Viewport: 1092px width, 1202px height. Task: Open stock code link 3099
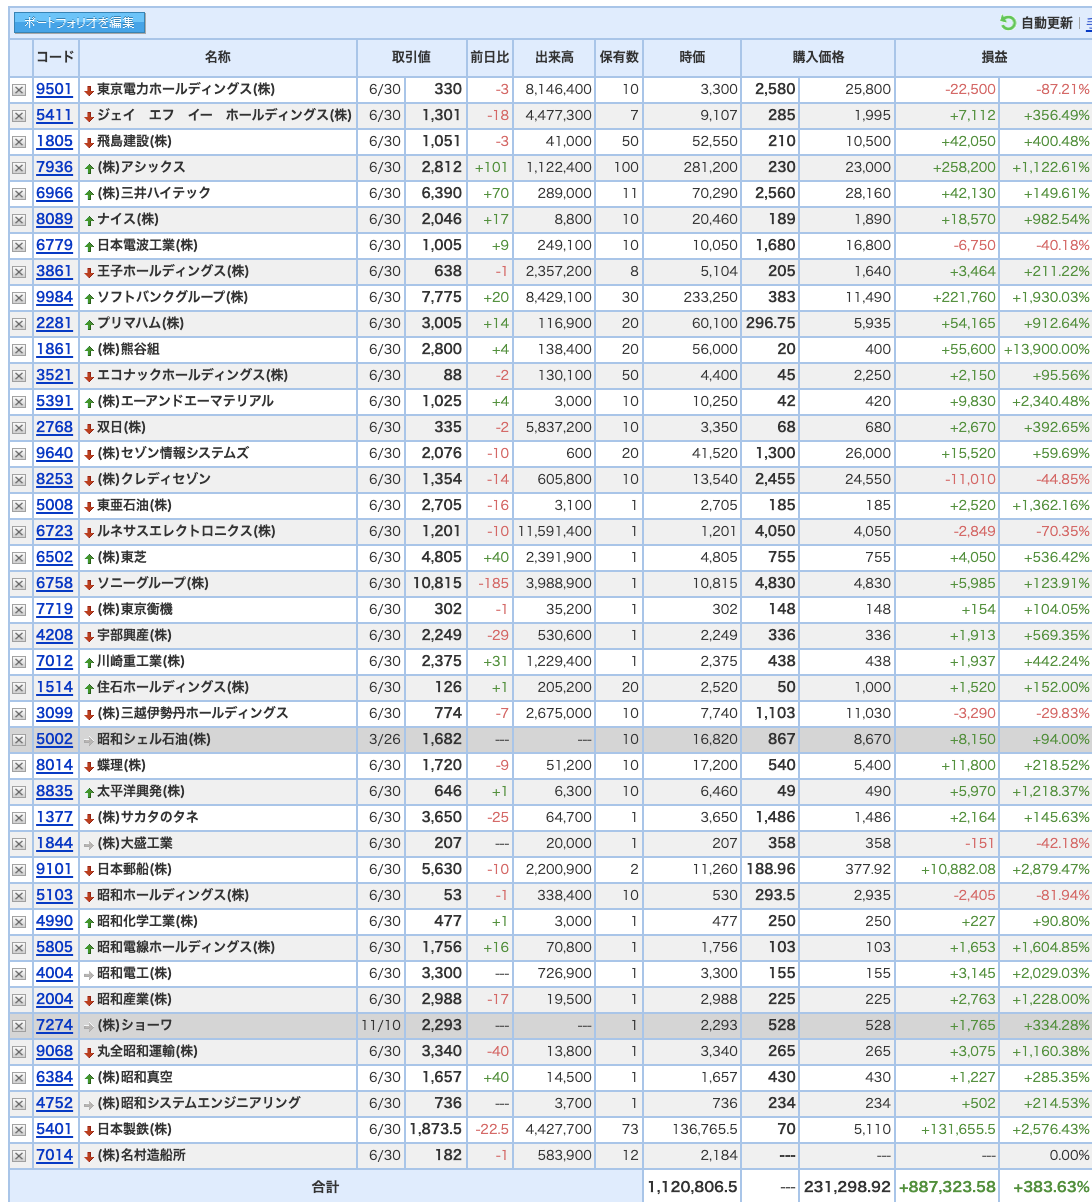(x=55, y=713)
